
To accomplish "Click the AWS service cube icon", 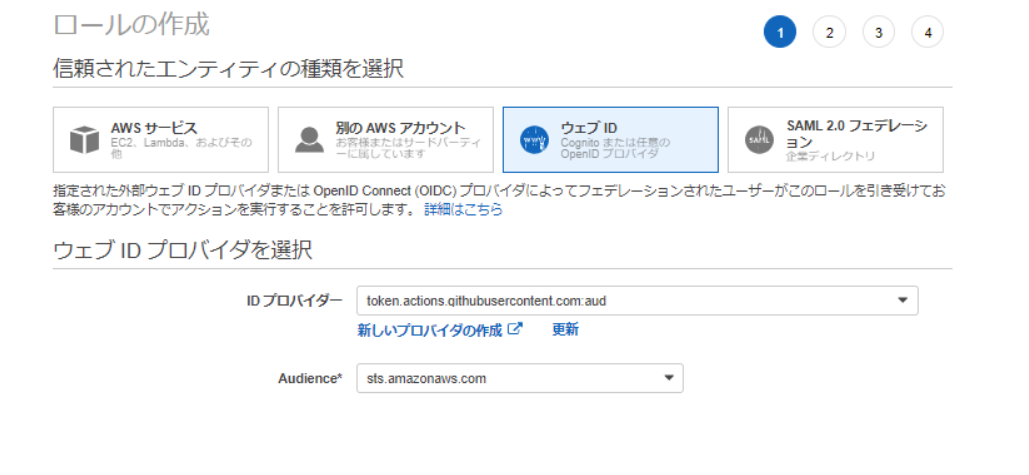I will click(x=85, y=140).
